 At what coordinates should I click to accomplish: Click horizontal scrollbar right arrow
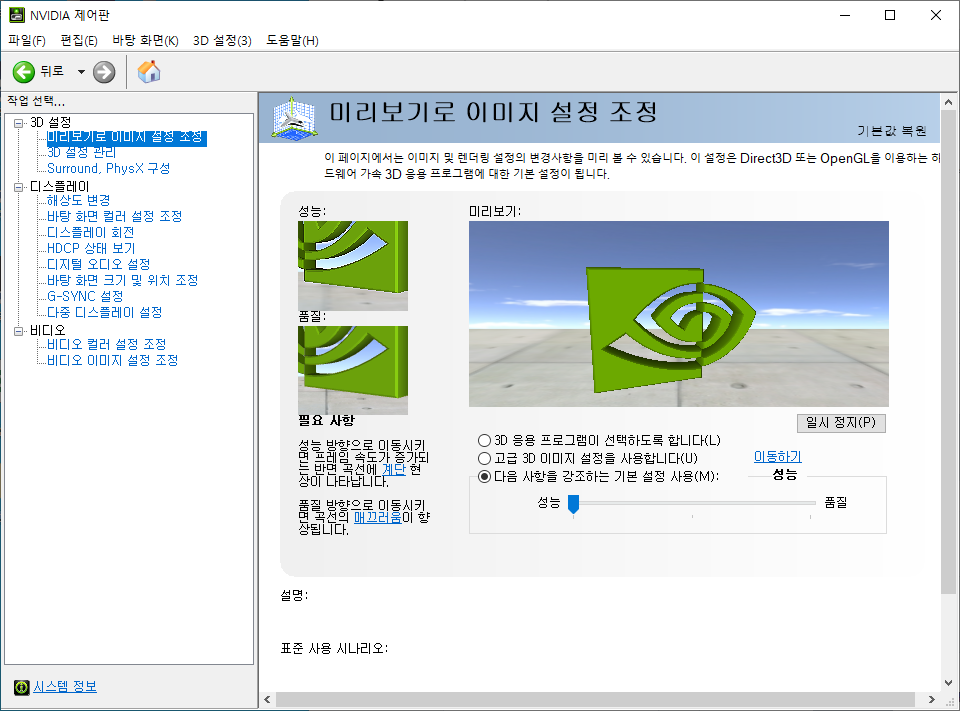pos(931,699)
